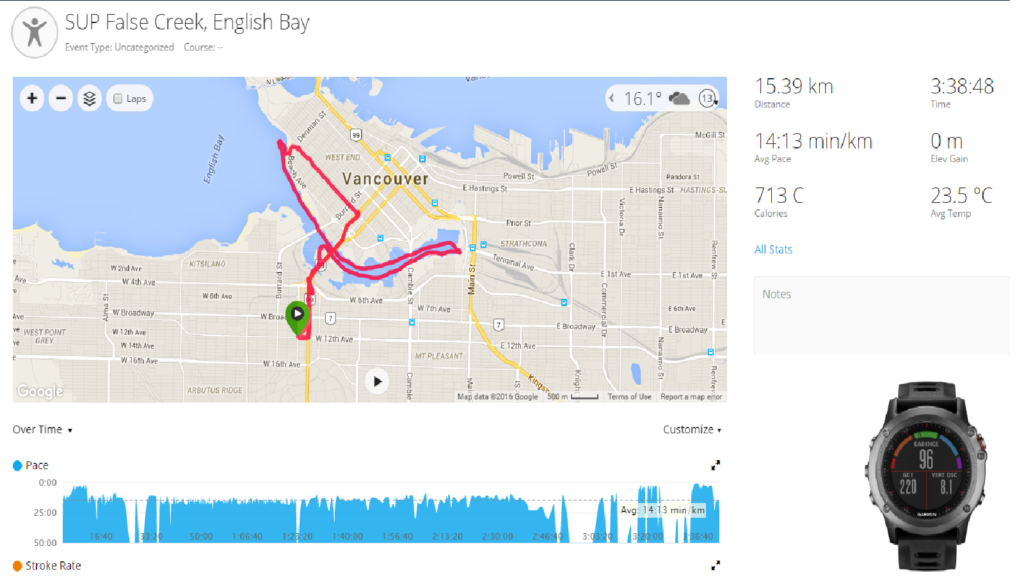
Task: Open the Customize dropdown
Action: point(692,430)
